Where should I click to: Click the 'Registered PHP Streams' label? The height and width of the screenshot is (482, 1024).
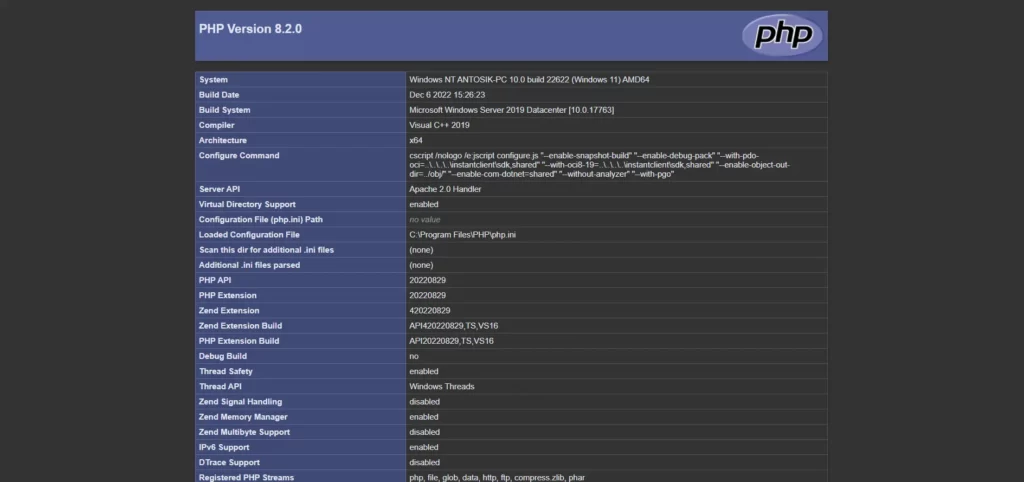pos(246,477)
